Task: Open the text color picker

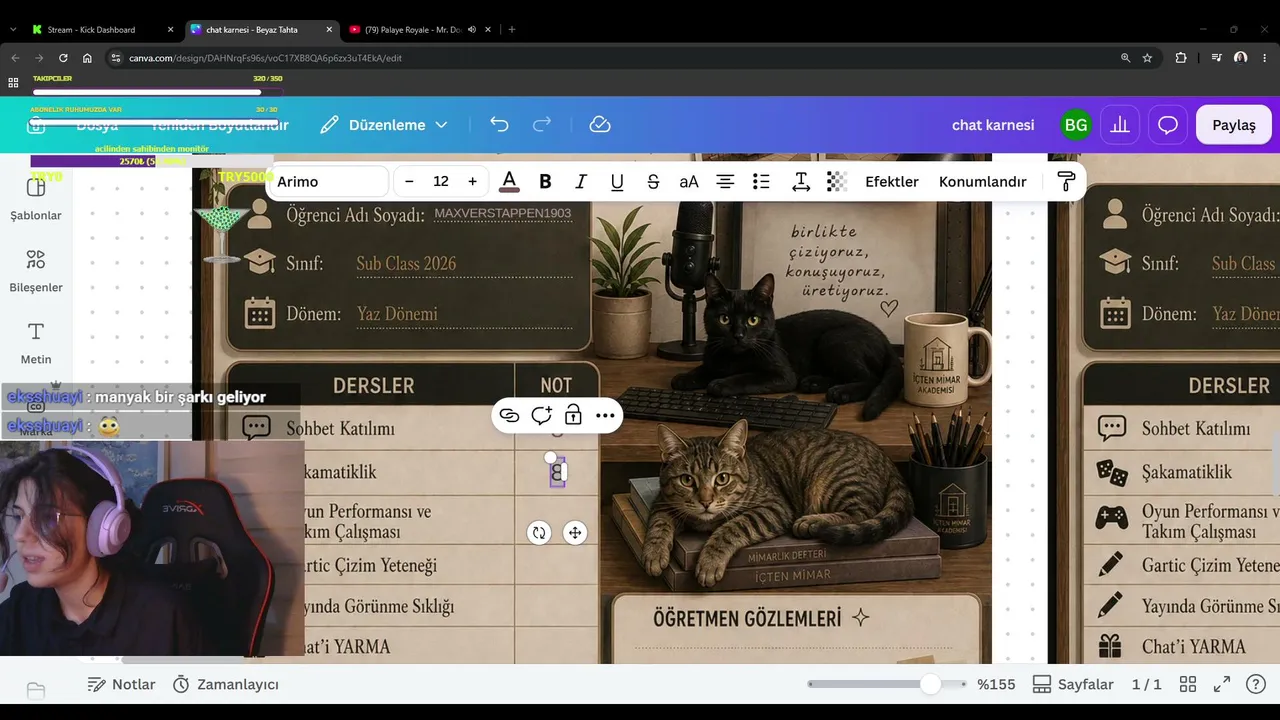Action: point(509,181)
